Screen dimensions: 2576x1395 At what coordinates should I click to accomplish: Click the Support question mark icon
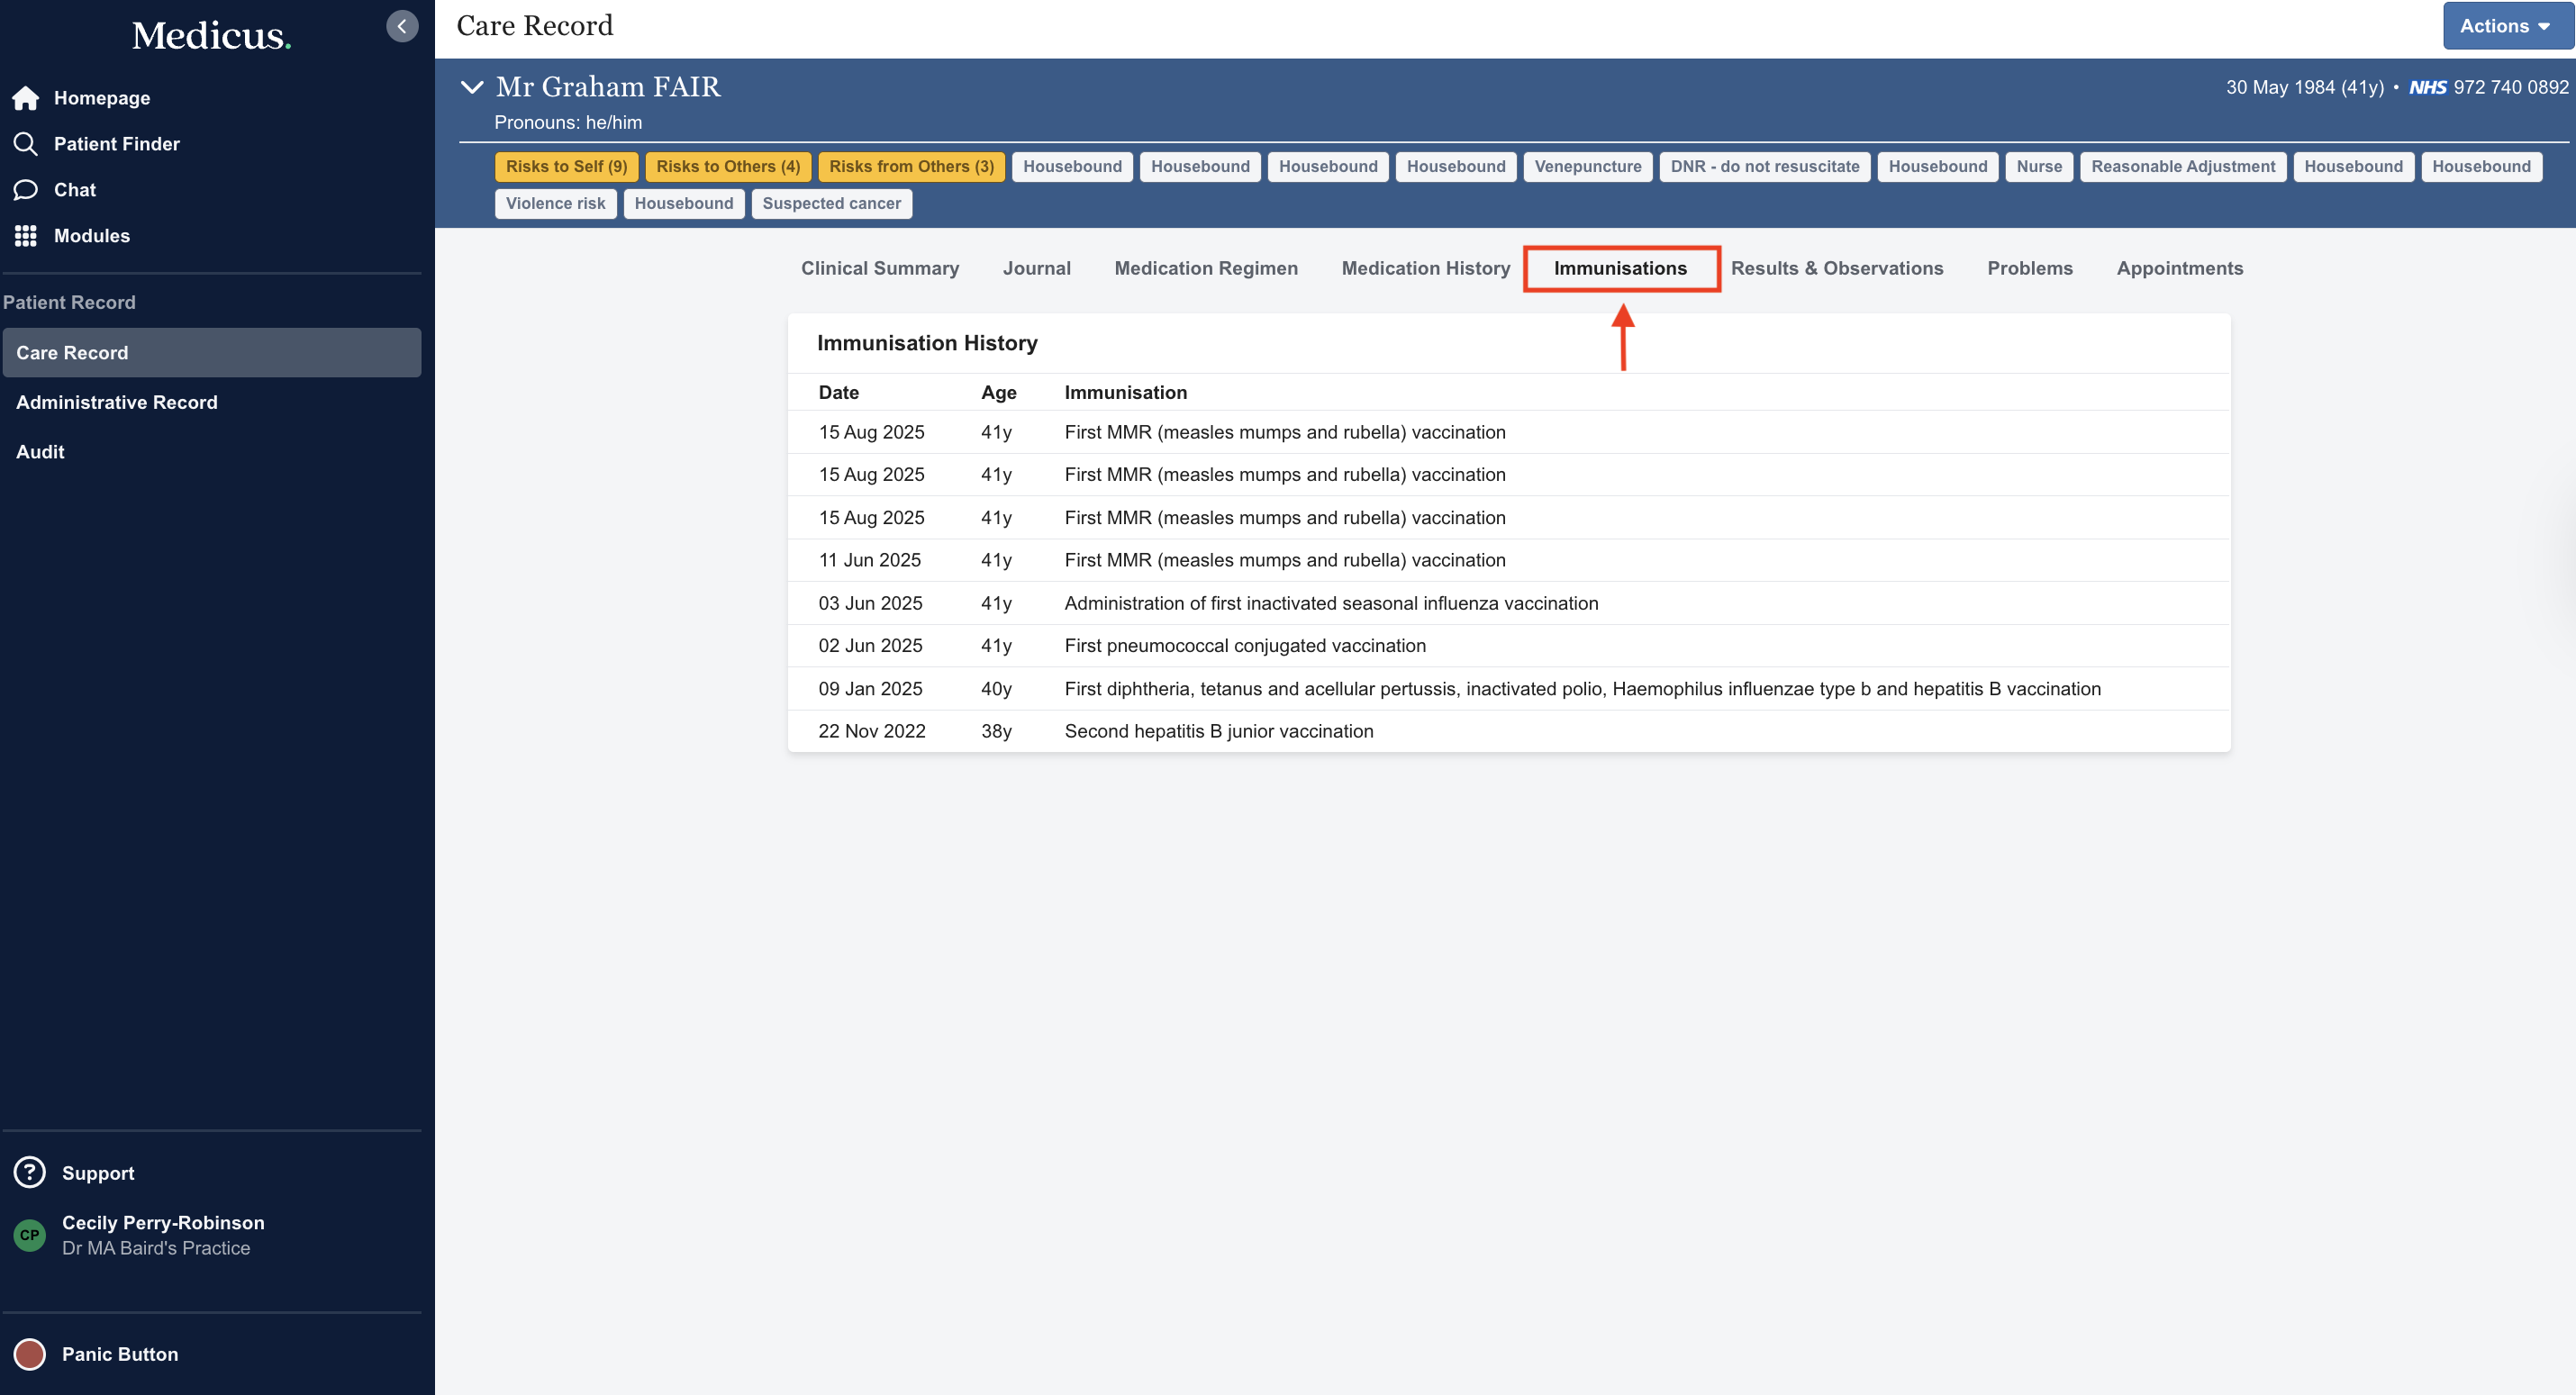pyautogui.click(x=30, y=1172)
